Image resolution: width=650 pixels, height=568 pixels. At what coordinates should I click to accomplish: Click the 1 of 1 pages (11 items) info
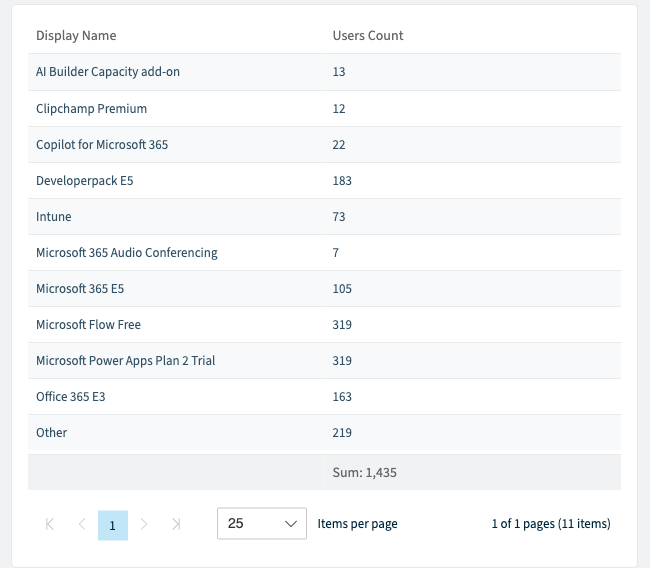(x=551, y=524)
